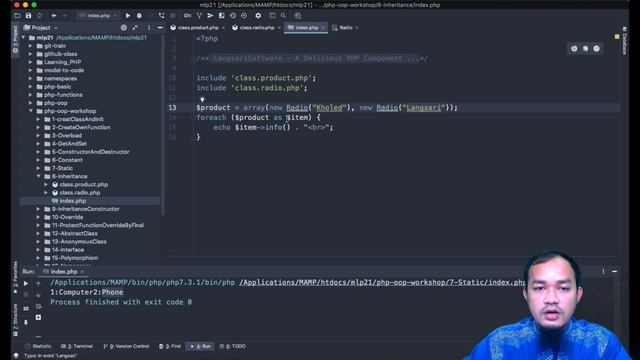The image size is (640, 360).
Task: Collapse the mlp21 root folder
Action: (23, 38)
